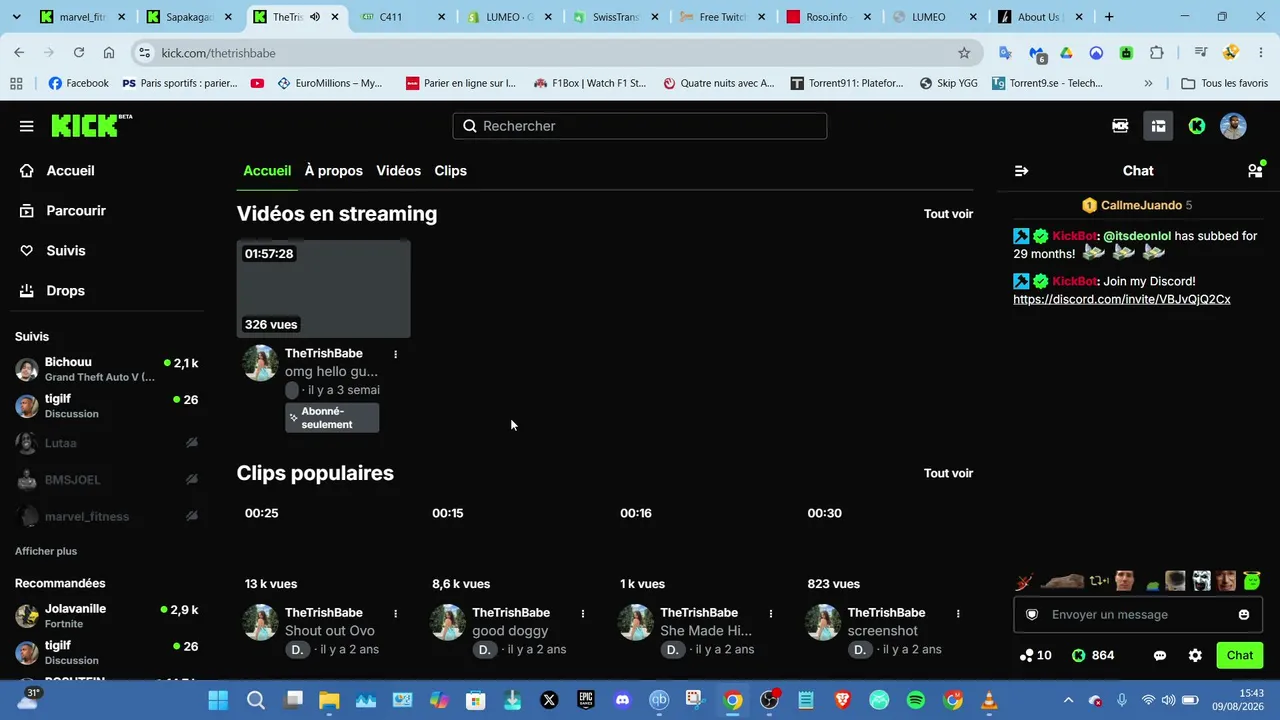Open the user profile avatar menu
The width and height of the screenshot is (1280, 720).
[x=1233, y=126]
